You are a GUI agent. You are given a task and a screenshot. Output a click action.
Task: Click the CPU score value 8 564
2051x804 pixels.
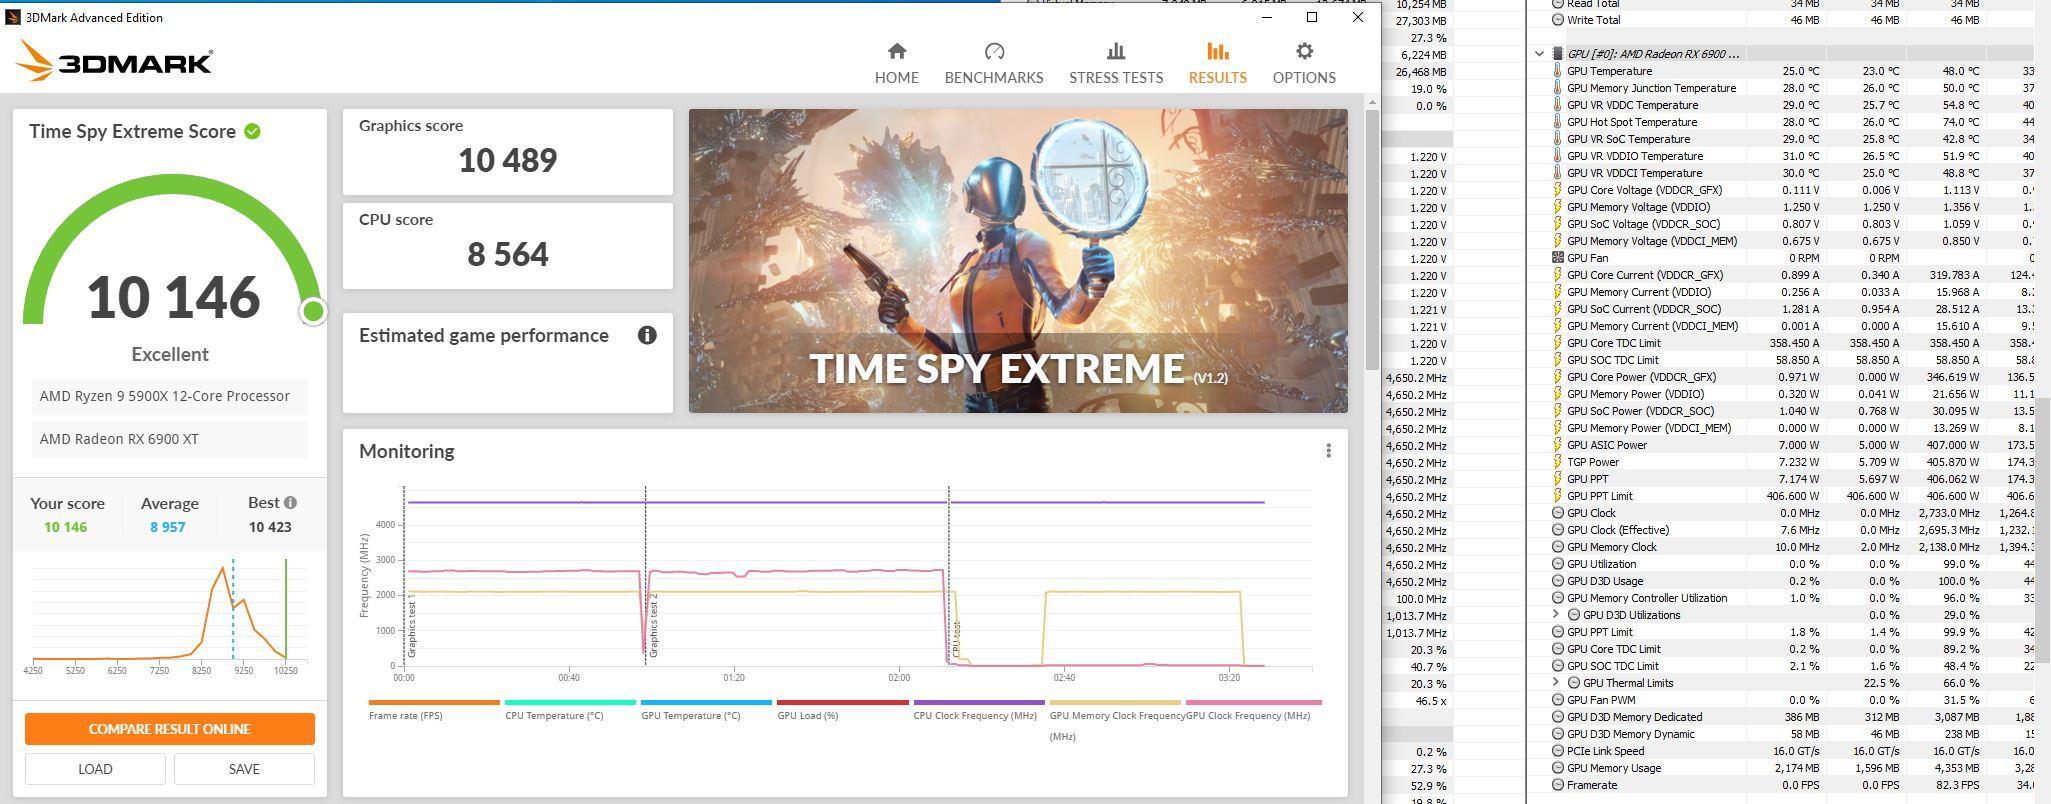tap(507, 254)
